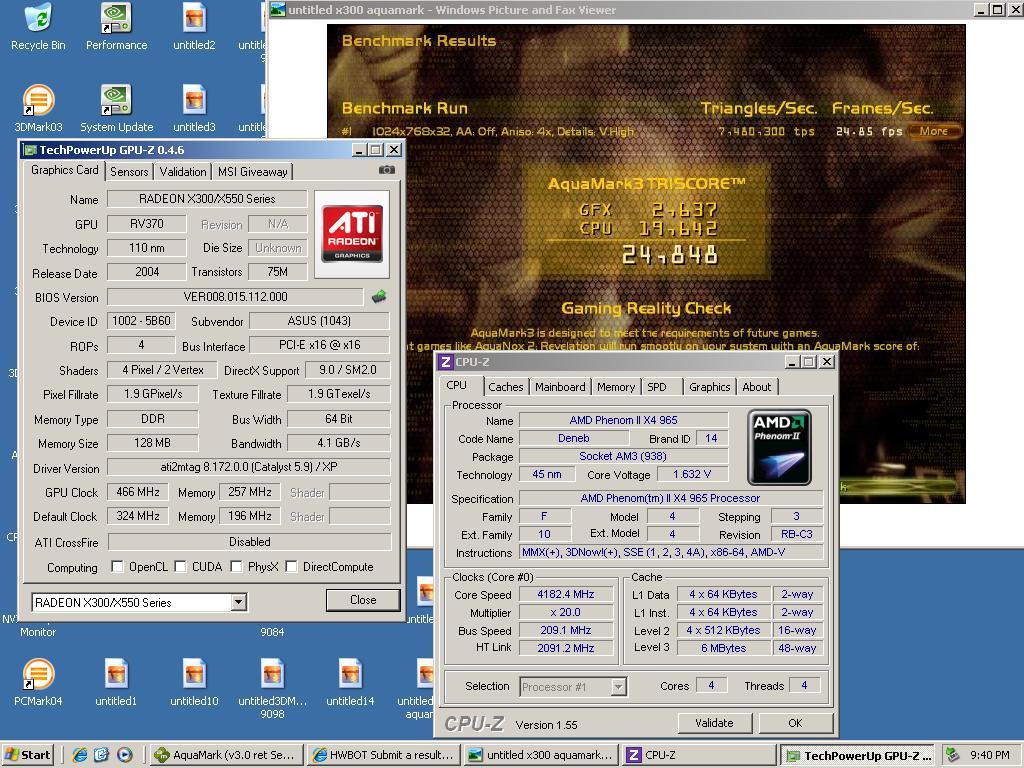Screen dimensions: 1024x768
Task: Switch to HWBOT Submit a result taskbar button
Action: (x=383, y=755)
